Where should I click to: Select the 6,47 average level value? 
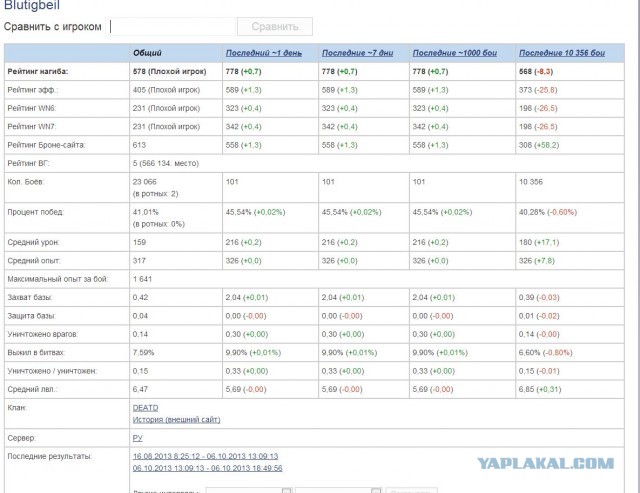pos(140,389)
